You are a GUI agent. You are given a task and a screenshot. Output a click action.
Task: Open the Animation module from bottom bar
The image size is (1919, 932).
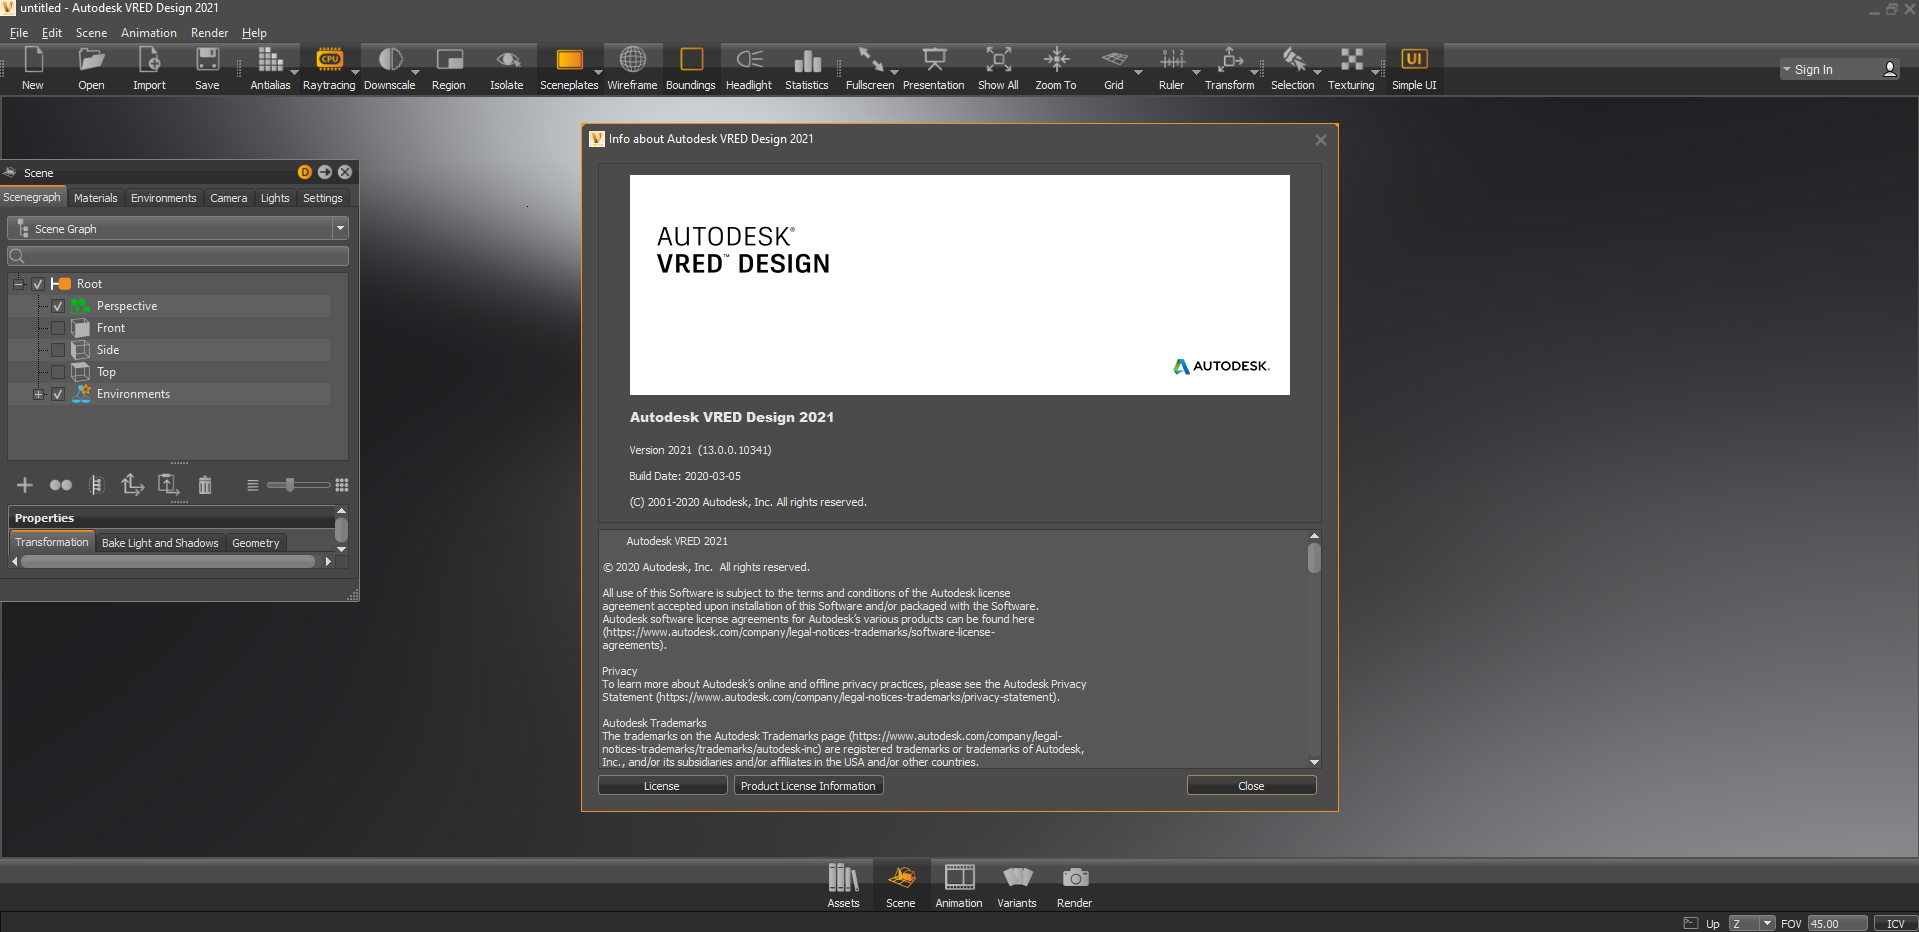coord(959,885)
